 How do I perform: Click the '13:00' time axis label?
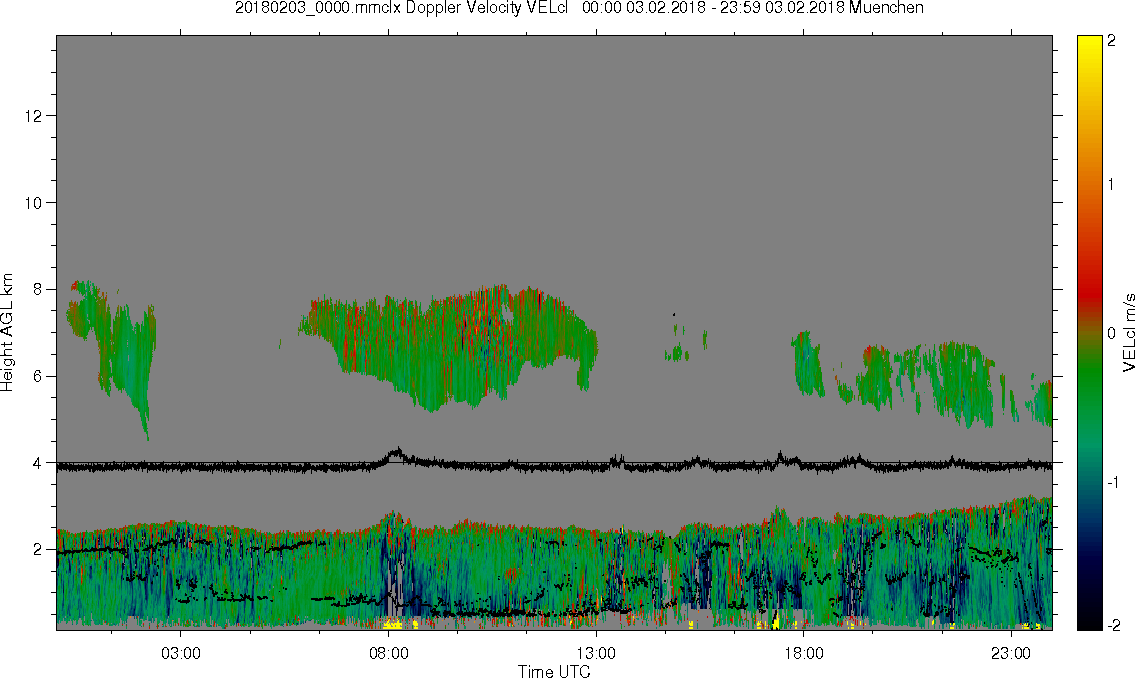(596, 653)
